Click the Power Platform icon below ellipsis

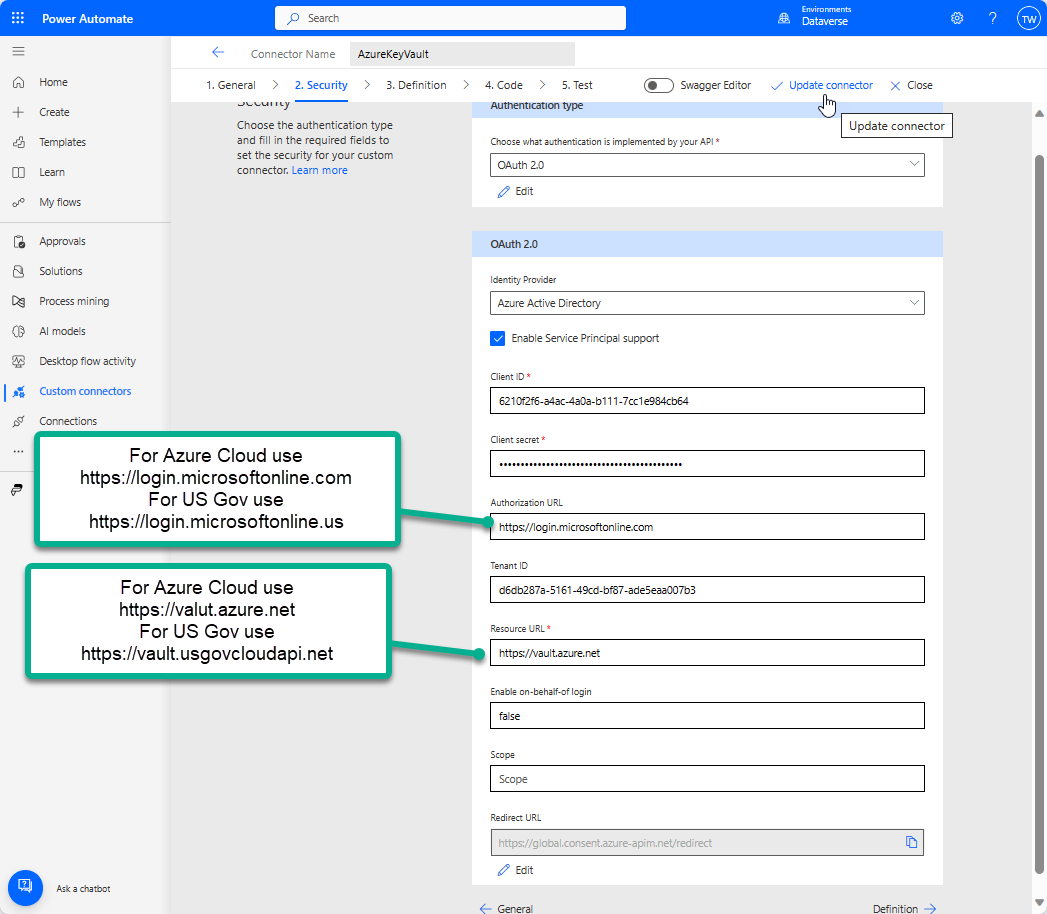[17, 490]
